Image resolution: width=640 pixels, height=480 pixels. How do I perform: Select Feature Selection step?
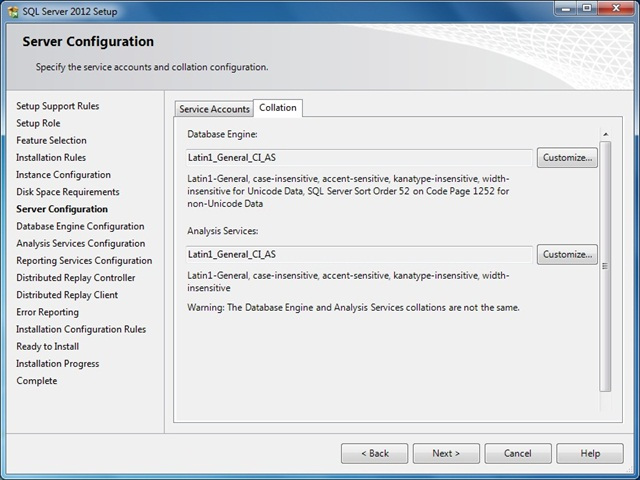51,140
